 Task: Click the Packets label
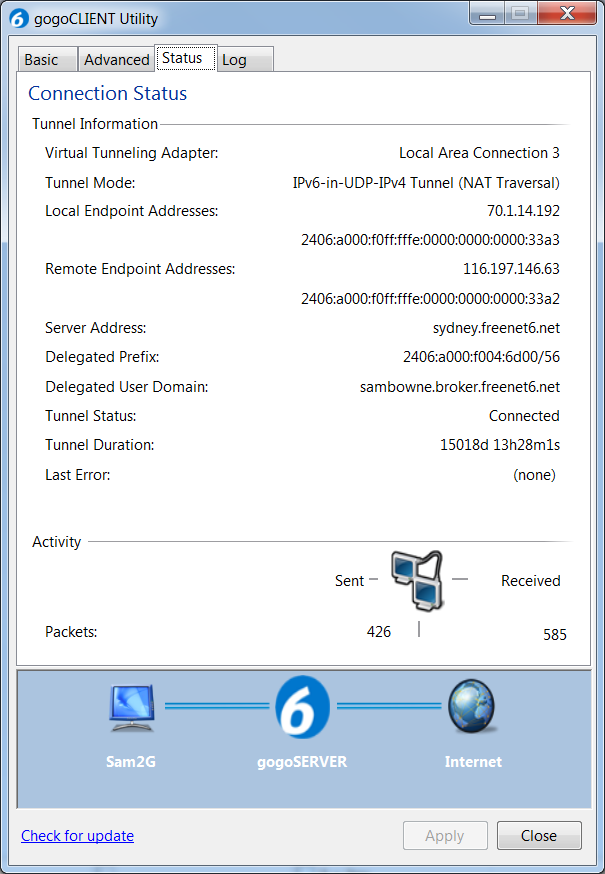coord(71,632)
